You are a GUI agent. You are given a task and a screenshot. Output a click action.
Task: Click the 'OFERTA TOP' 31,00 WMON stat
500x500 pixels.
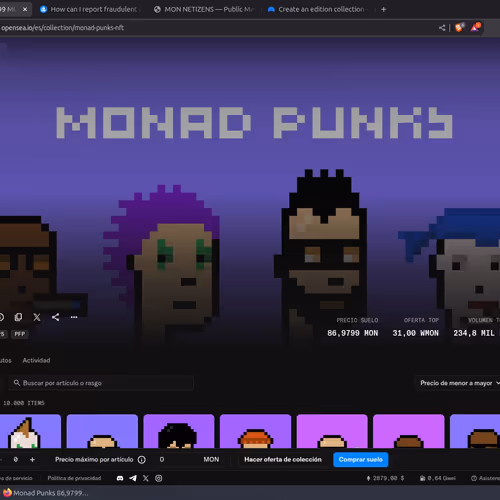(416, 327)
